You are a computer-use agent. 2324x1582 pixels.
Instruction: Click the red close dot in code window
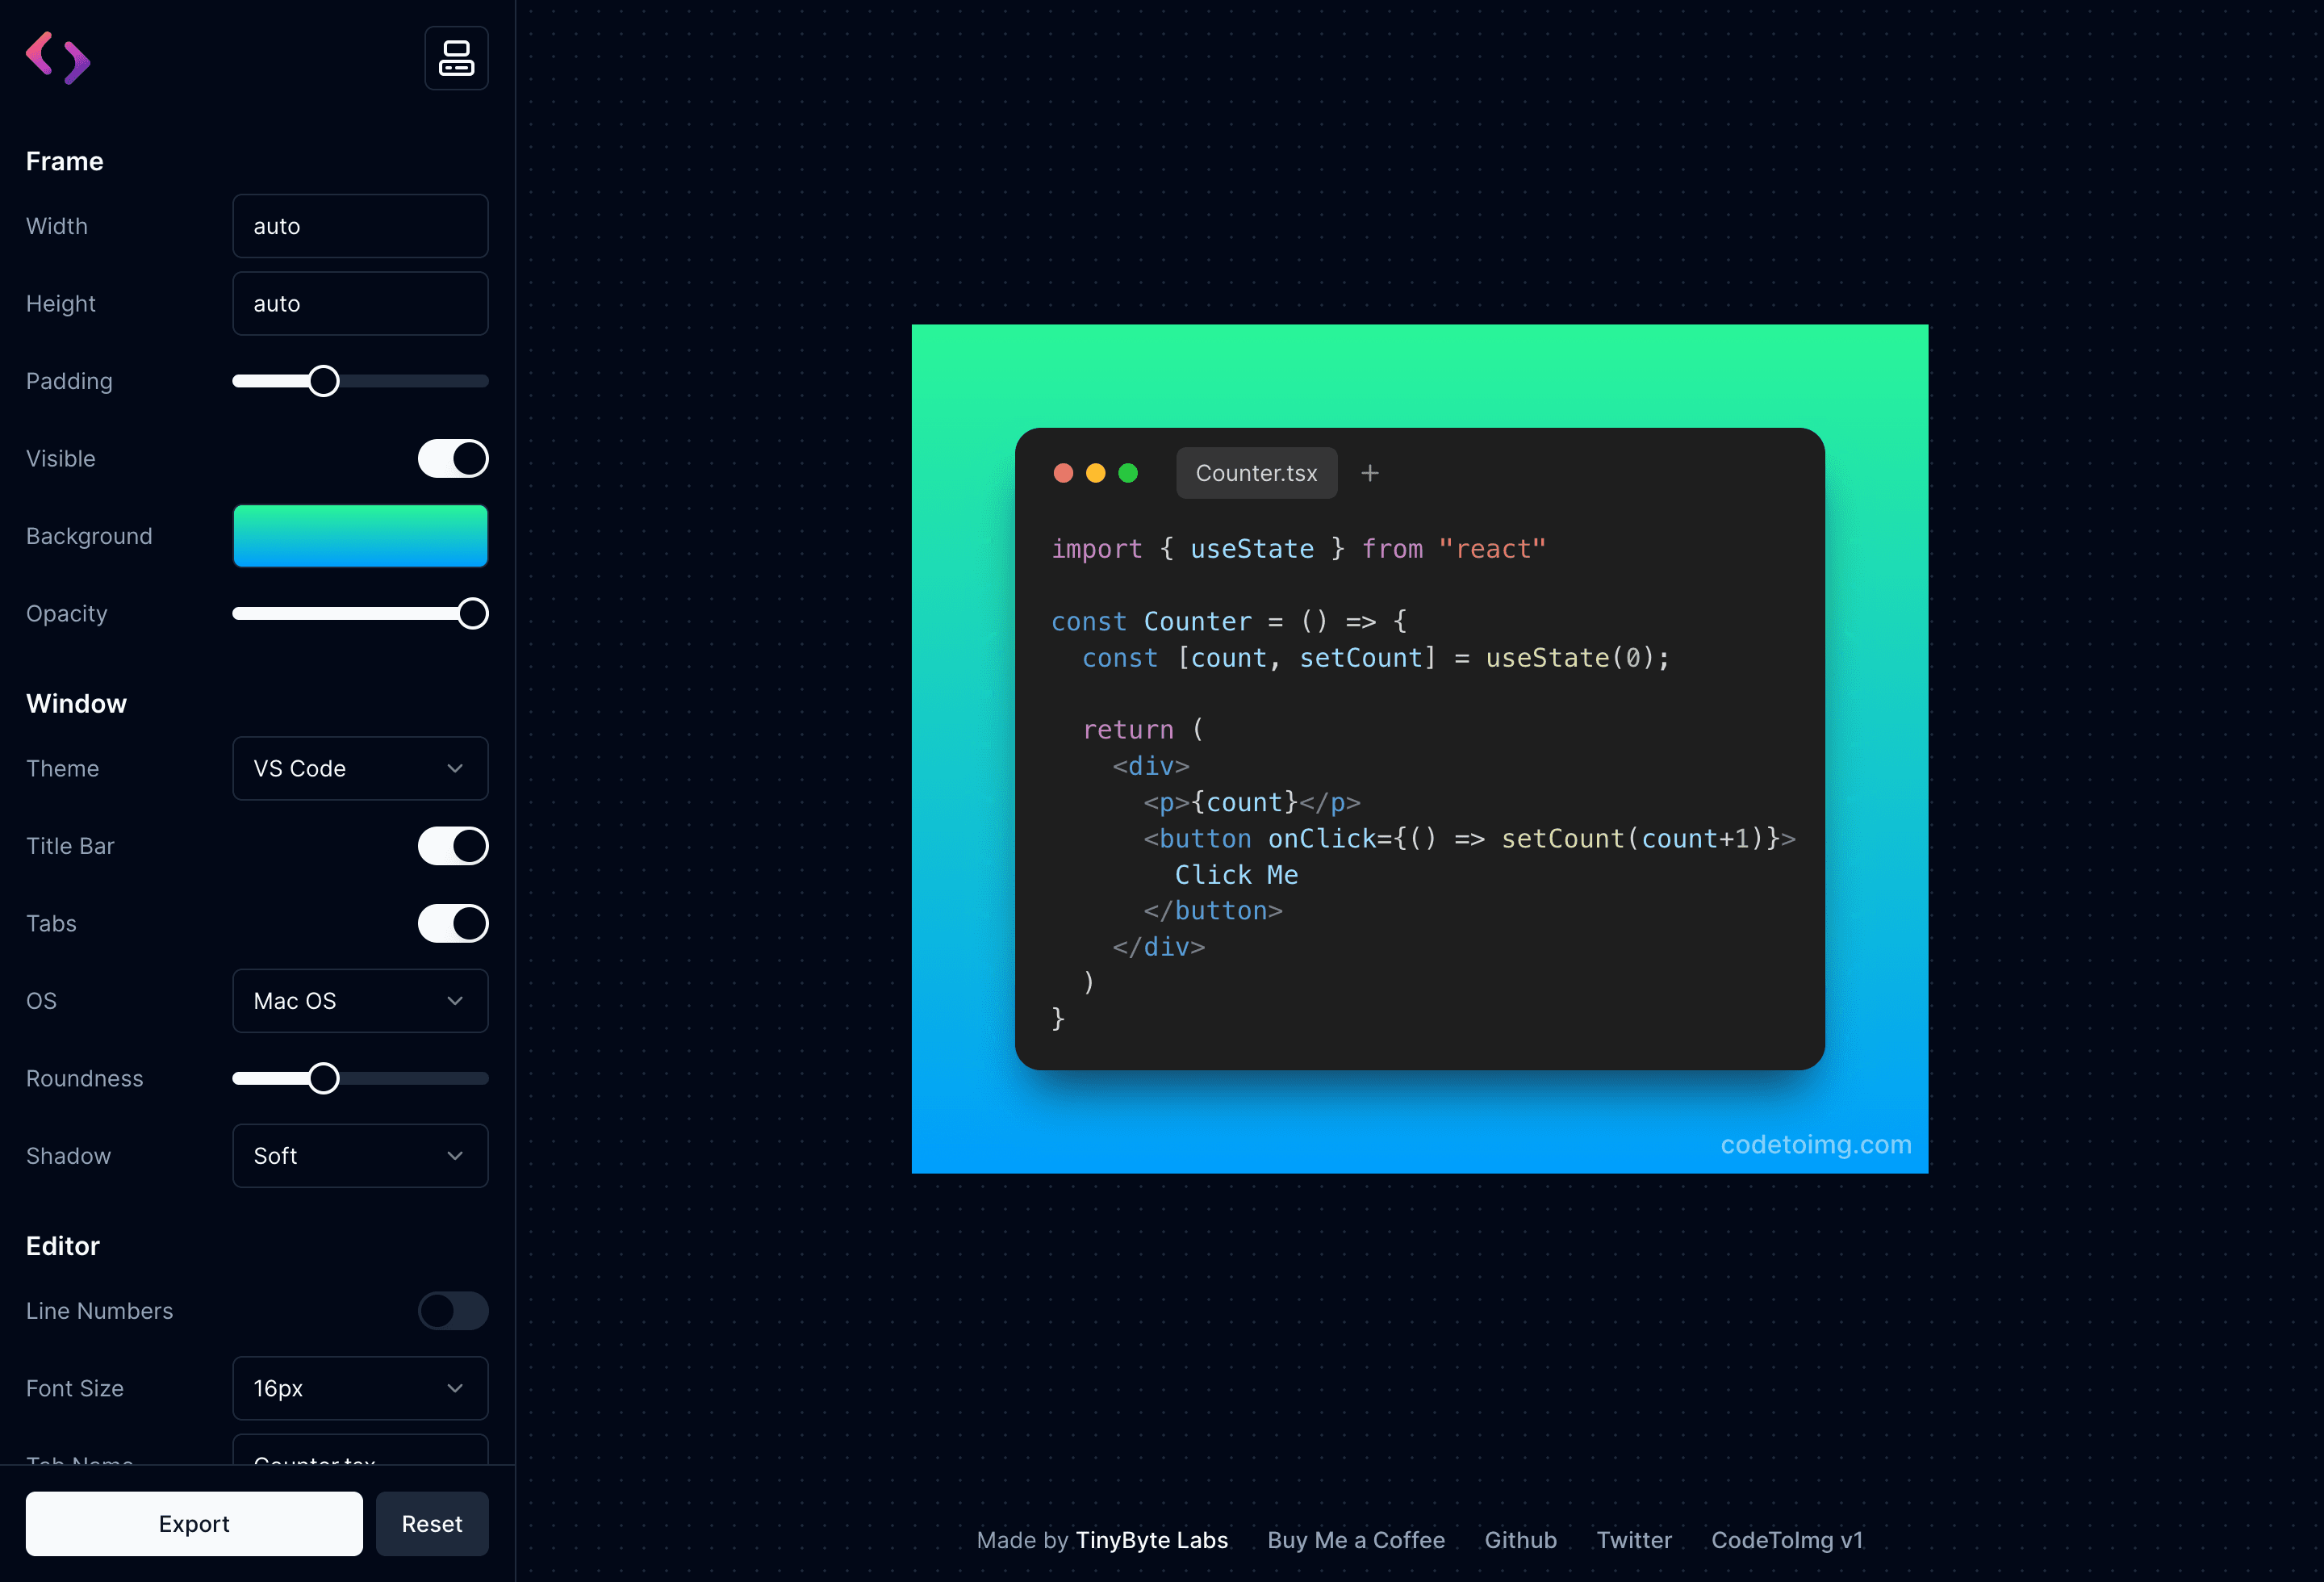pyautogui.click(x=1063, y=473)
